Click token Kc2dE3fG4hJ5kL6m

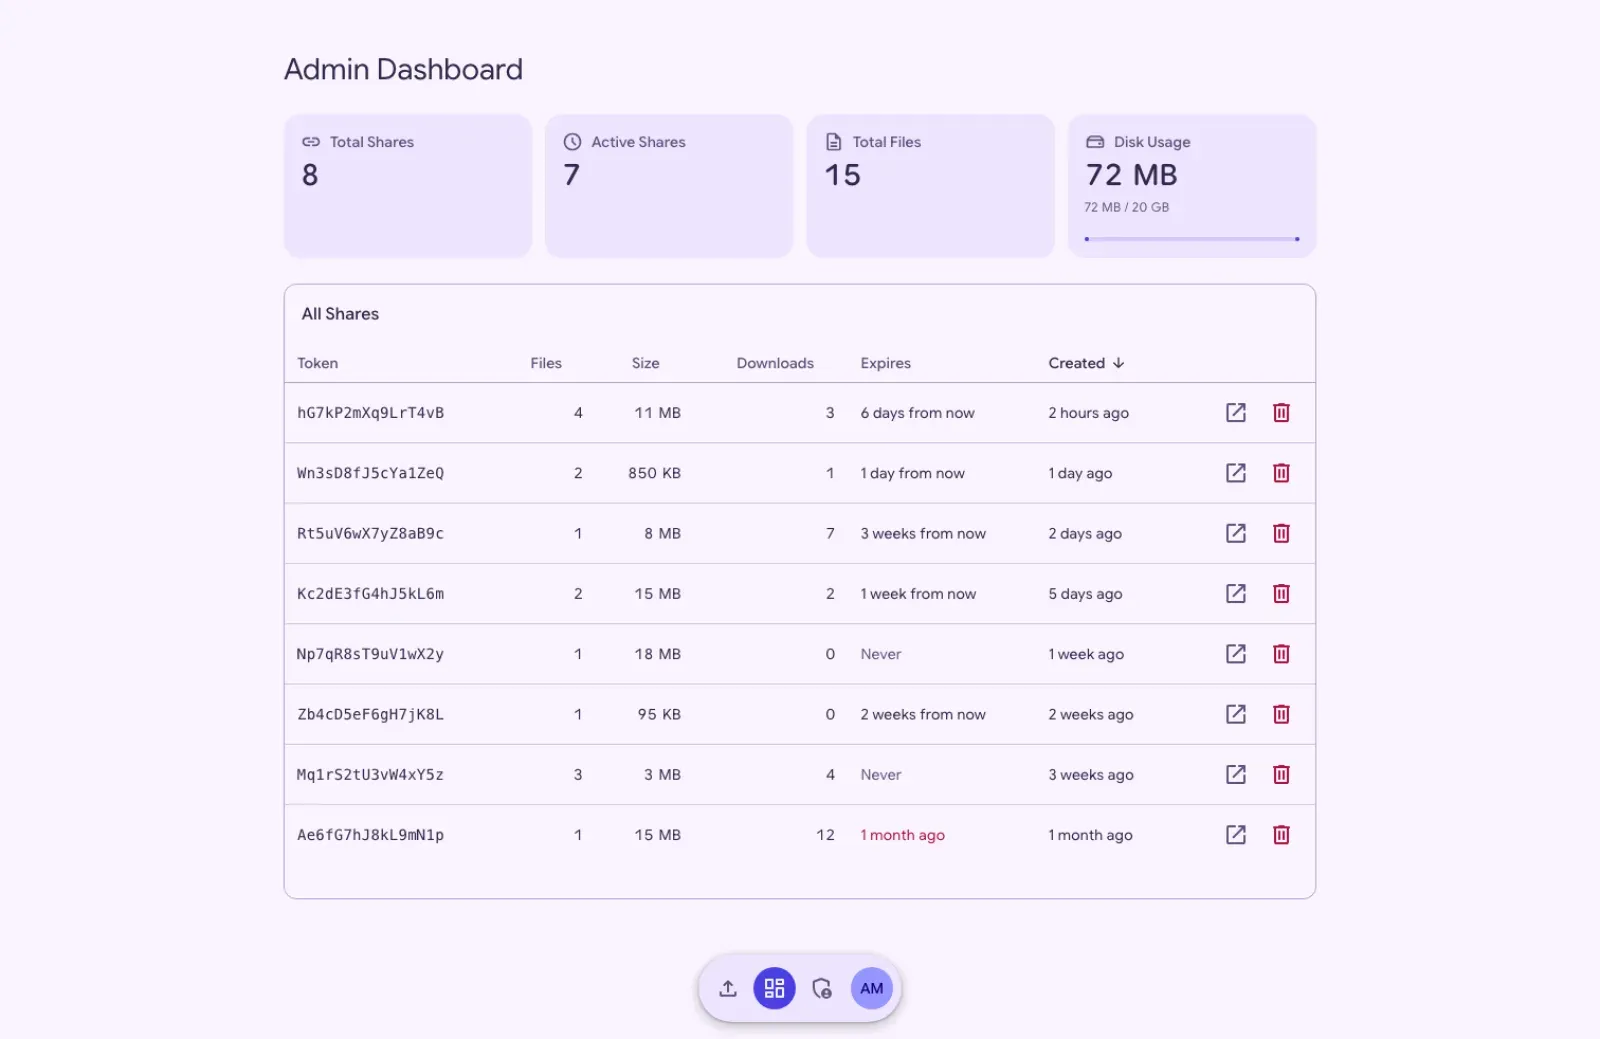click(371, 594)
